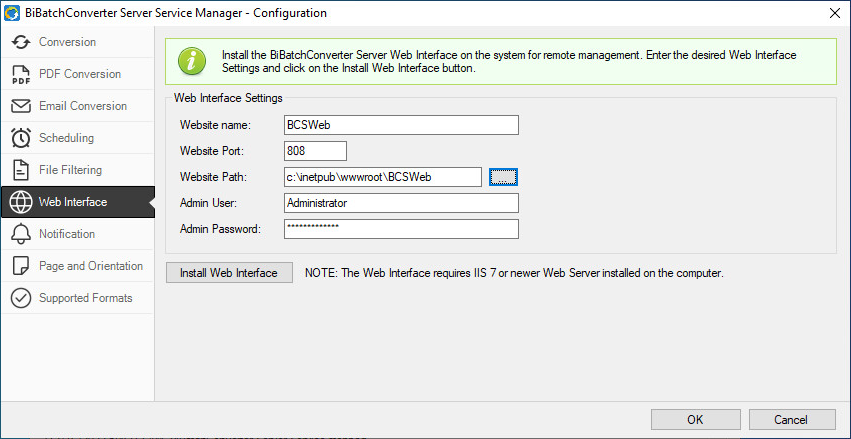View the Supported Formats section
The image size is (851, 439).
tap(78, 298)
